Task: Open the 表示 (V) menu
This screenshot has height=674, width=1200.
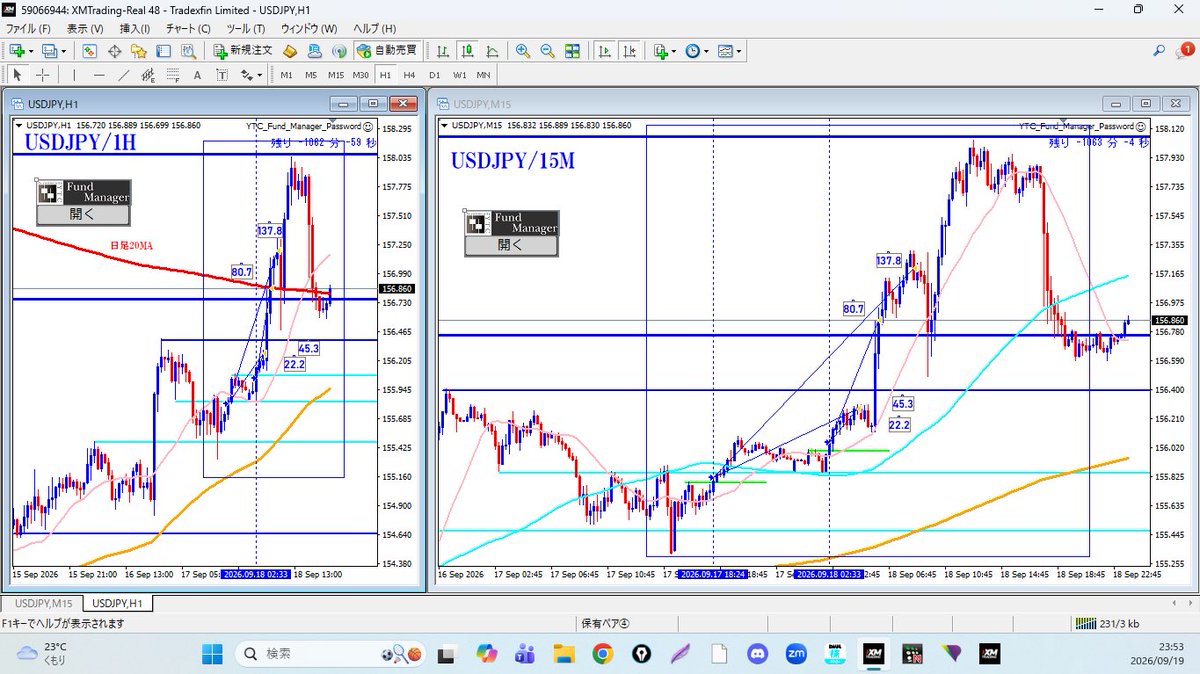Action: (84, 28)
